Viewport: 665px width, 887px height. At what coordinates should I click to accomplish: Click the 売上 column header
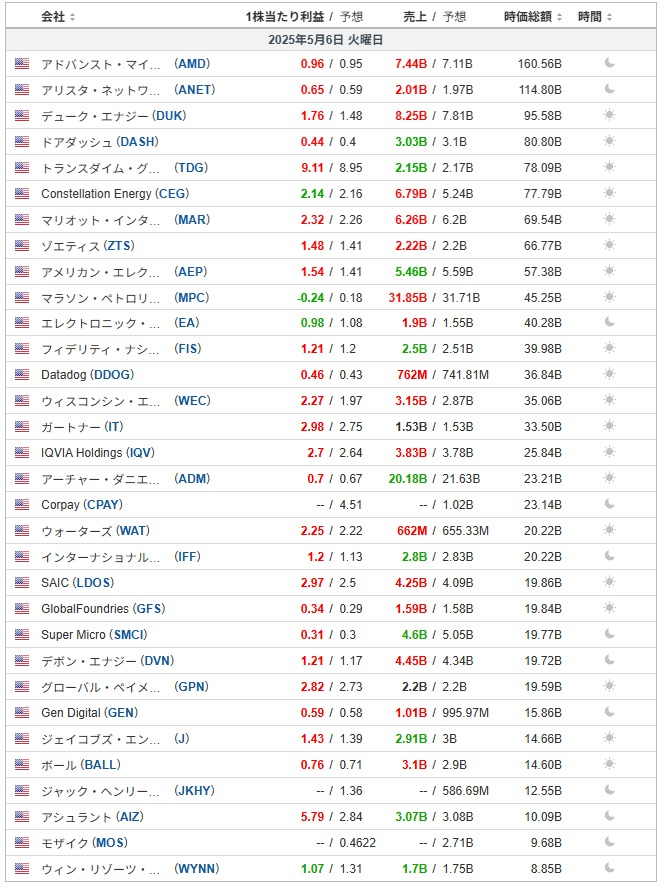click(414, 17)
